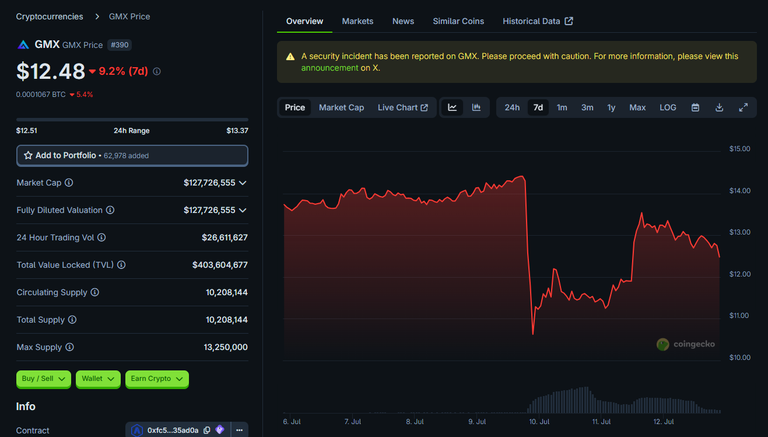Open more contract options ellipsis button
This screenshot has width=768, height=437.
(240, 430)
